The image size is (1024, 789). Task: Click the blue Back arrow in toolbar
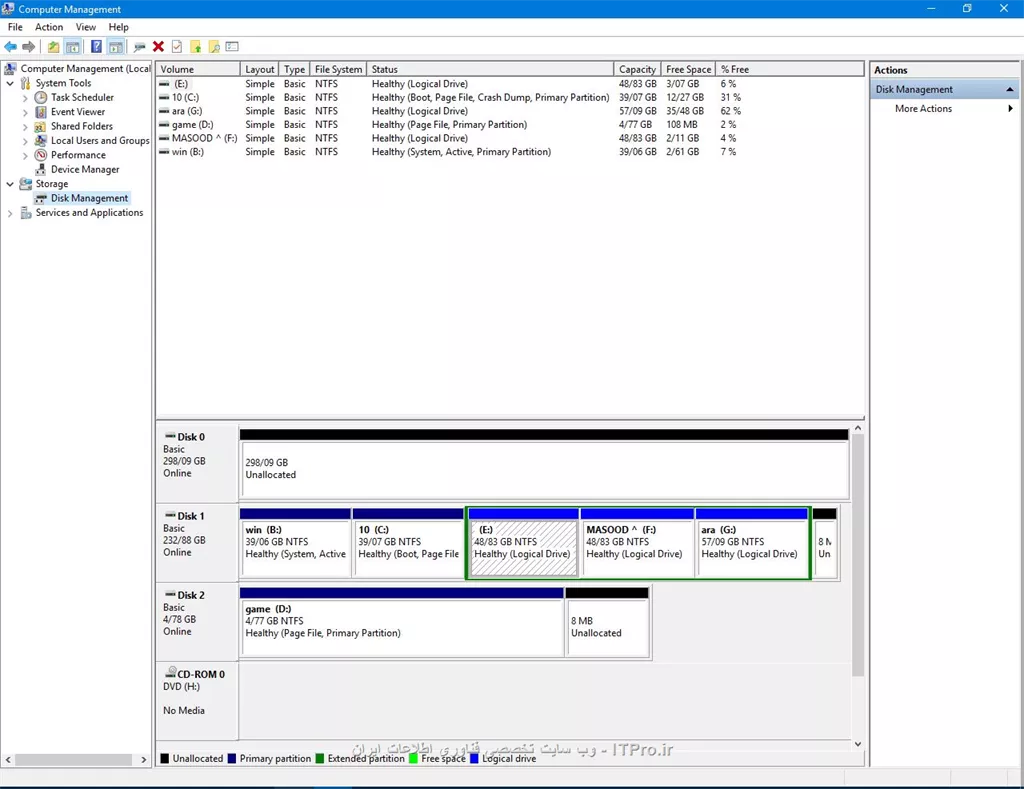(x=11, y=47)
